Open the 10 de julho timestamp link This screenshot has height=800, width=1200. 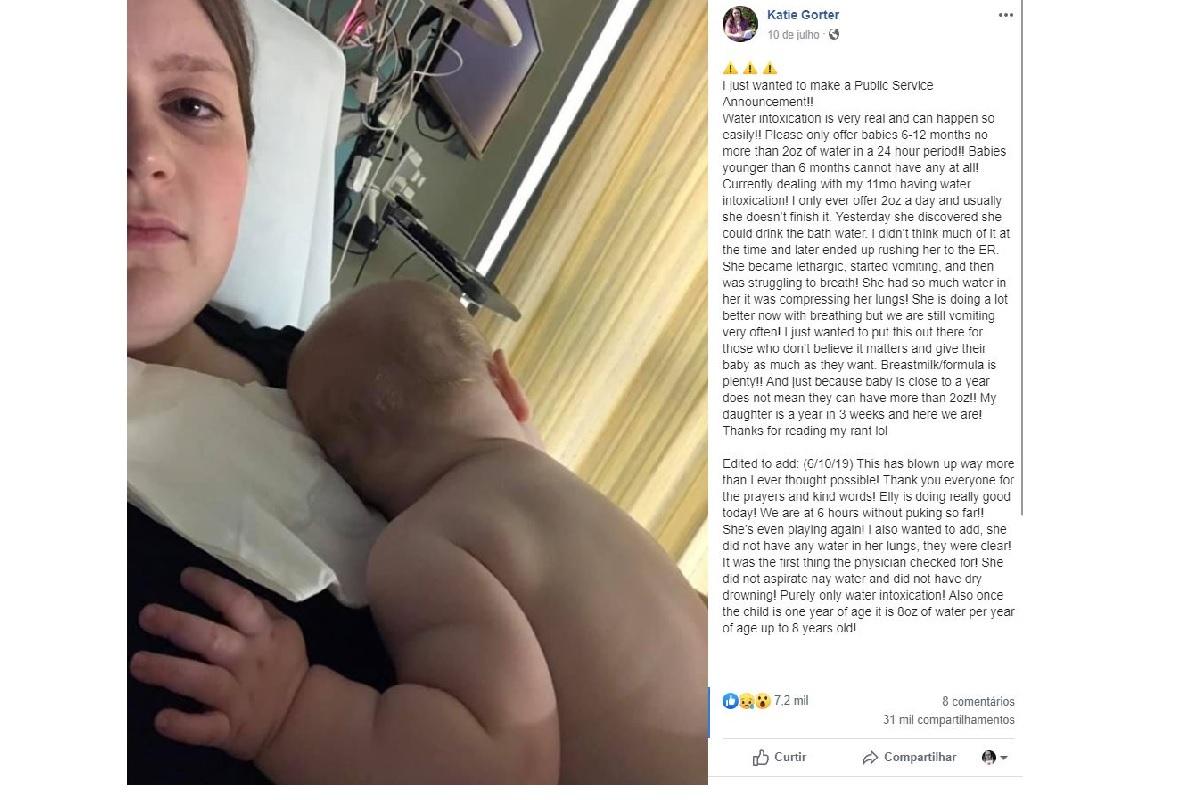(794, 35)
